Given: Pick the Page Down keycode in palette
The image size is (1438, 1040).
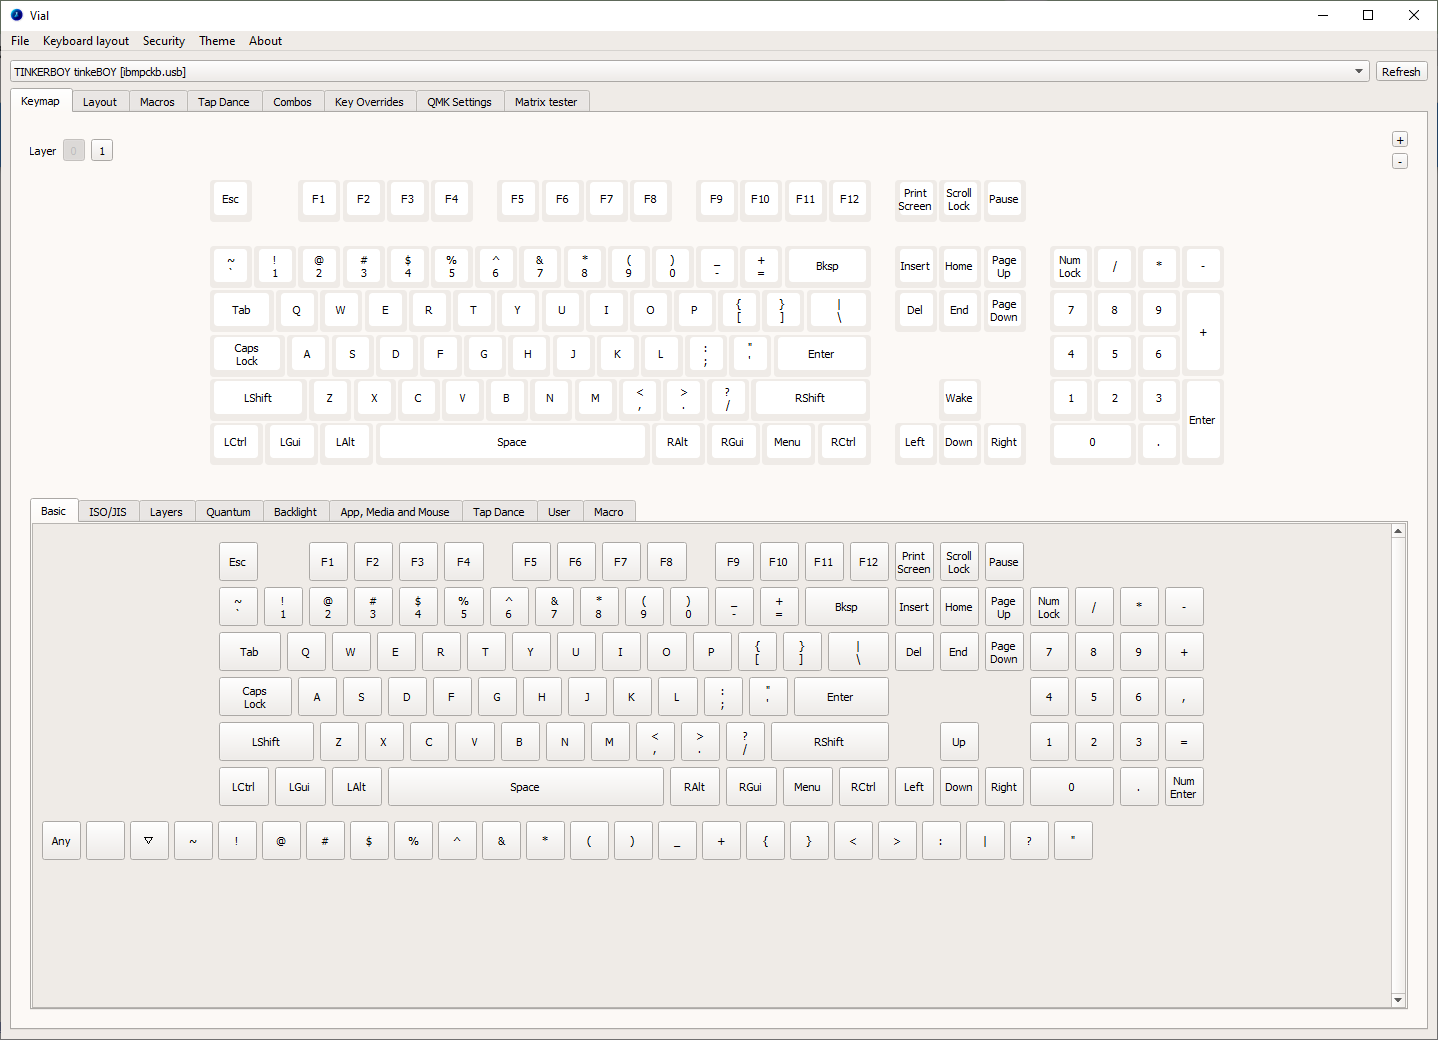Looking at the screenshot, I should point(1004,652).
